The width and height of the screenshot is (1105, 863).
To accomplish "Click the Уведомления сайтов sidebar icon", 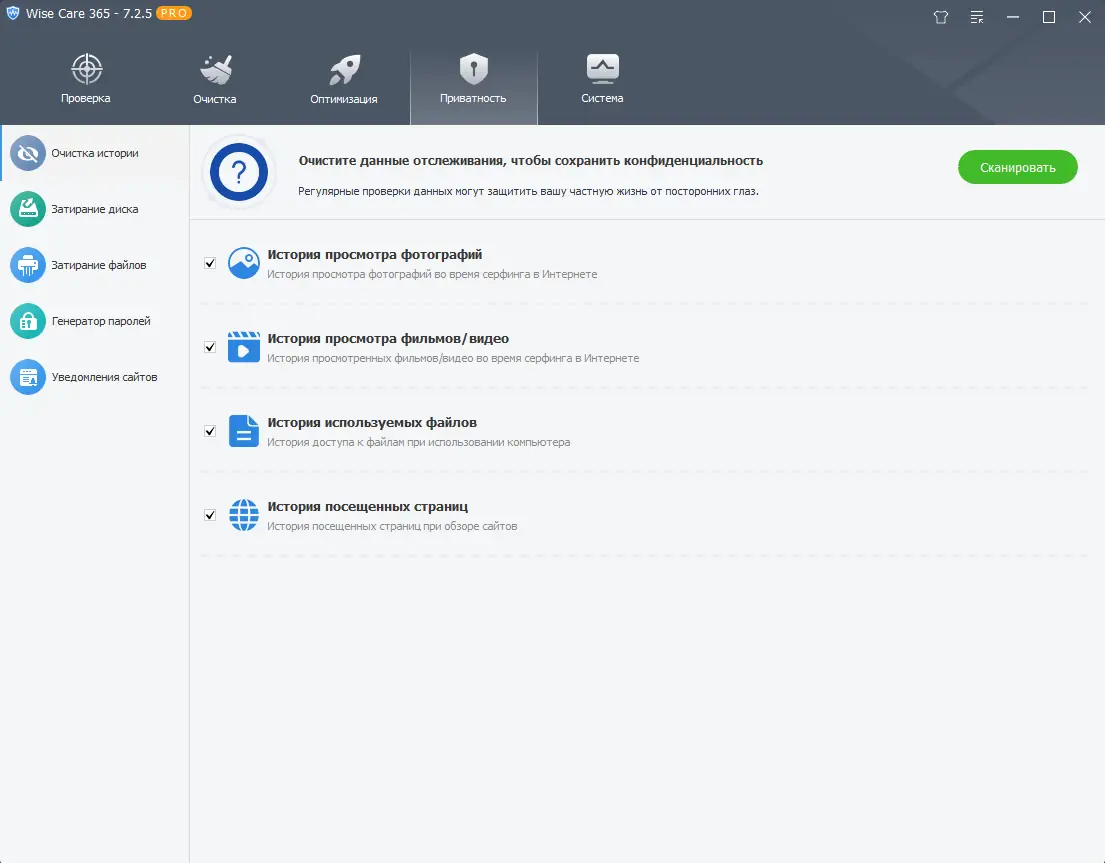I will pos(28,377).
